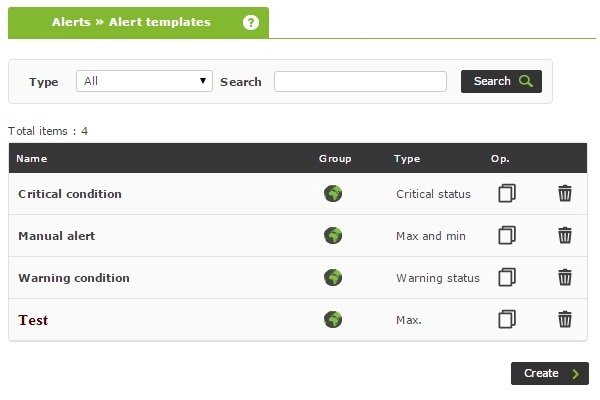Image resolution: width=600 pixels, height=400 pixels.
Task: Copy the Test template
Action: [507, 319]
